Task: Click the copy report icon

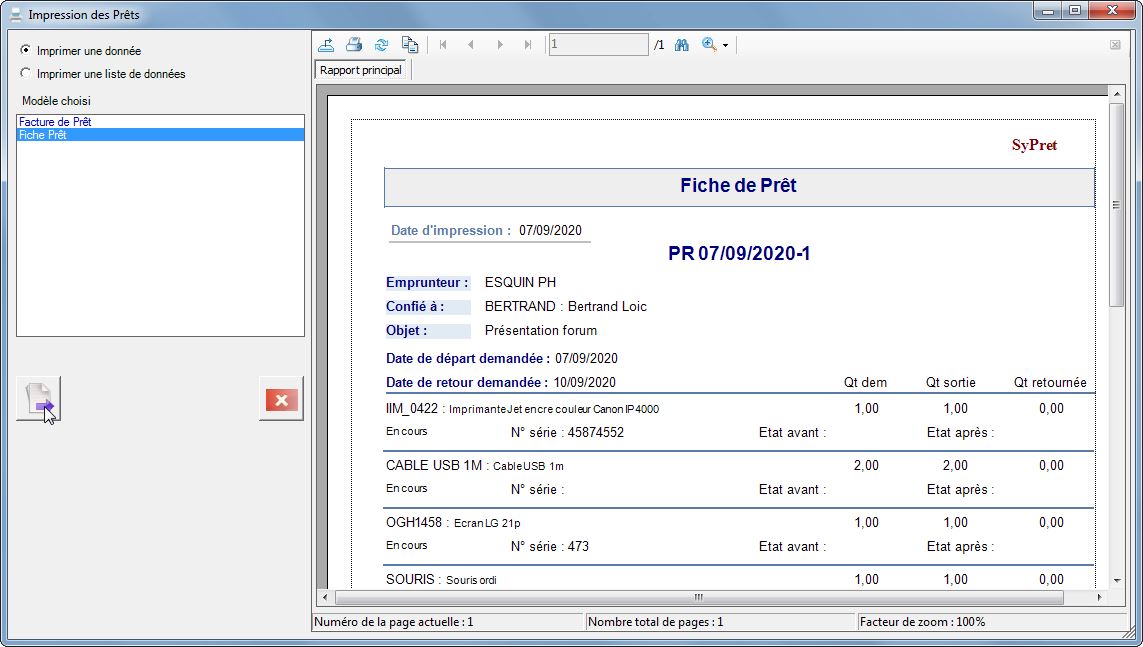Action: (410, 44)
